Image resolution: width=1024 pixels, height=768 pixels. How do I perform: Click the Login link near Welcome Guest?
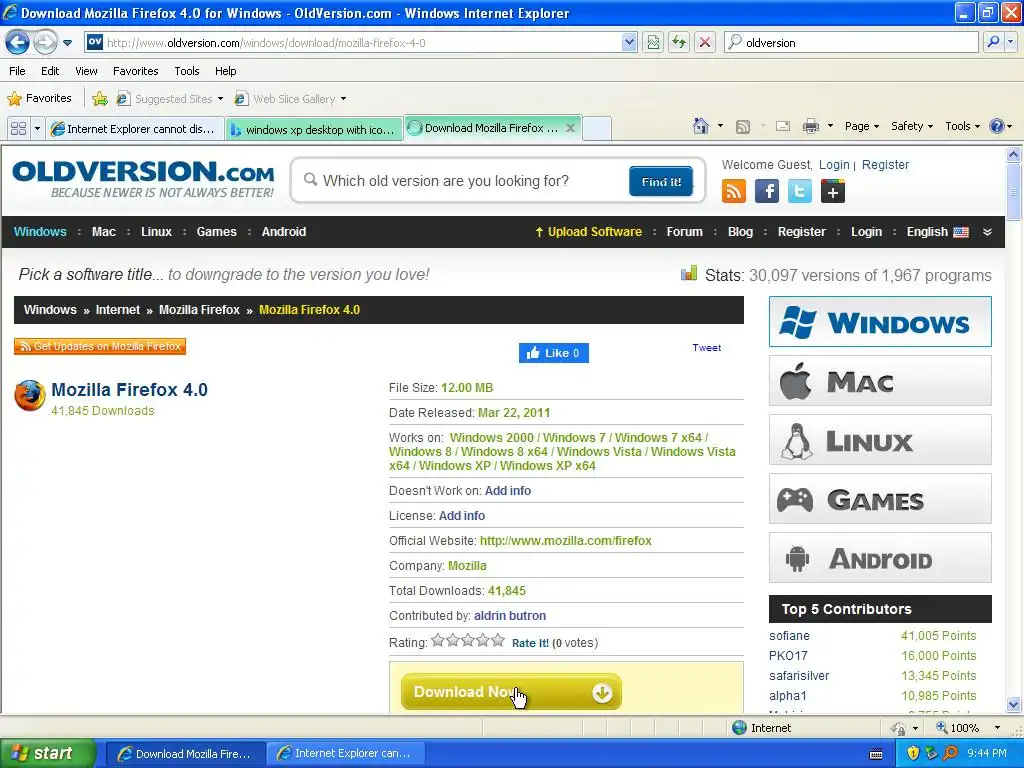coord(834,165)
